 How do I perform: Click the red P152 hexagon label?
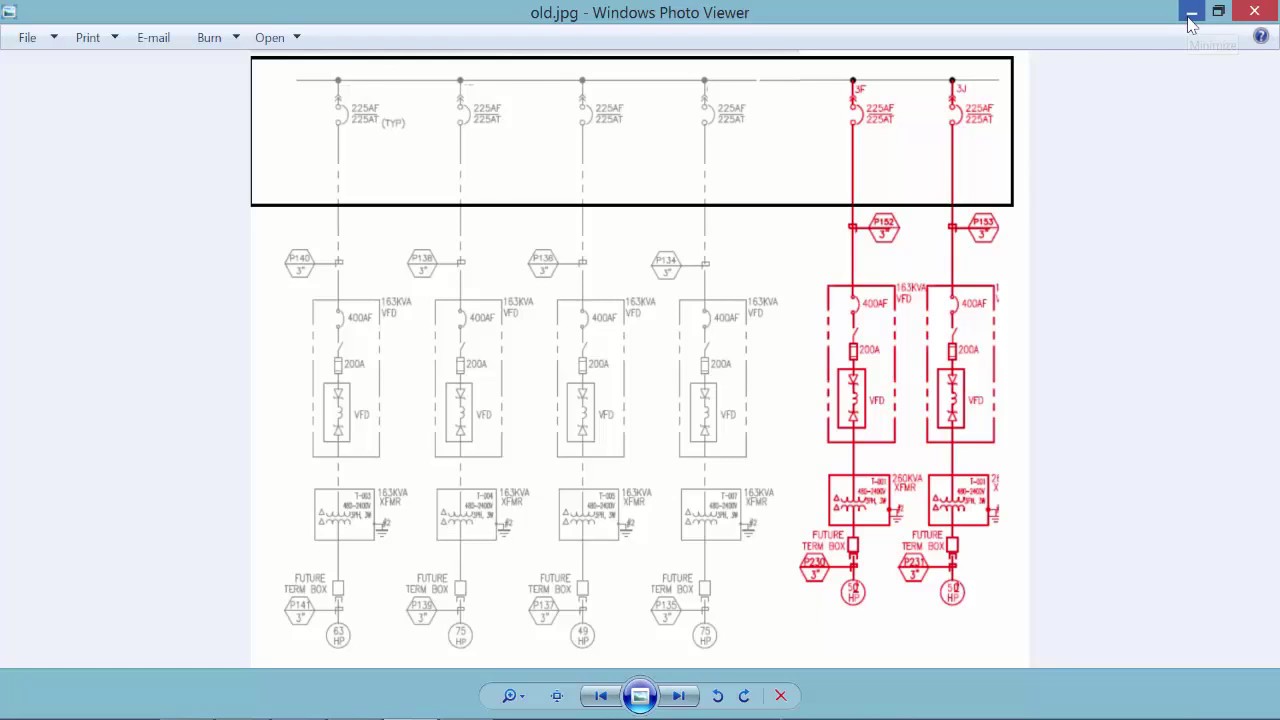[883, 227]
